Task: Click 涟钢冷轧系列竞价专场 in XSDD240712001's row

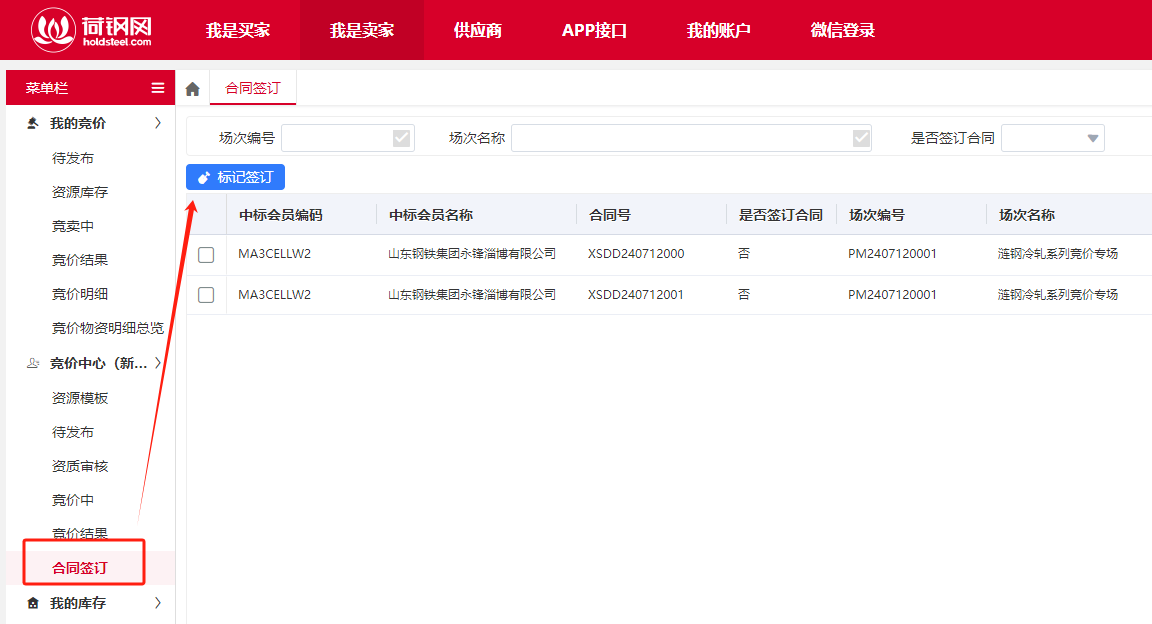Action: coord(1058,295)
